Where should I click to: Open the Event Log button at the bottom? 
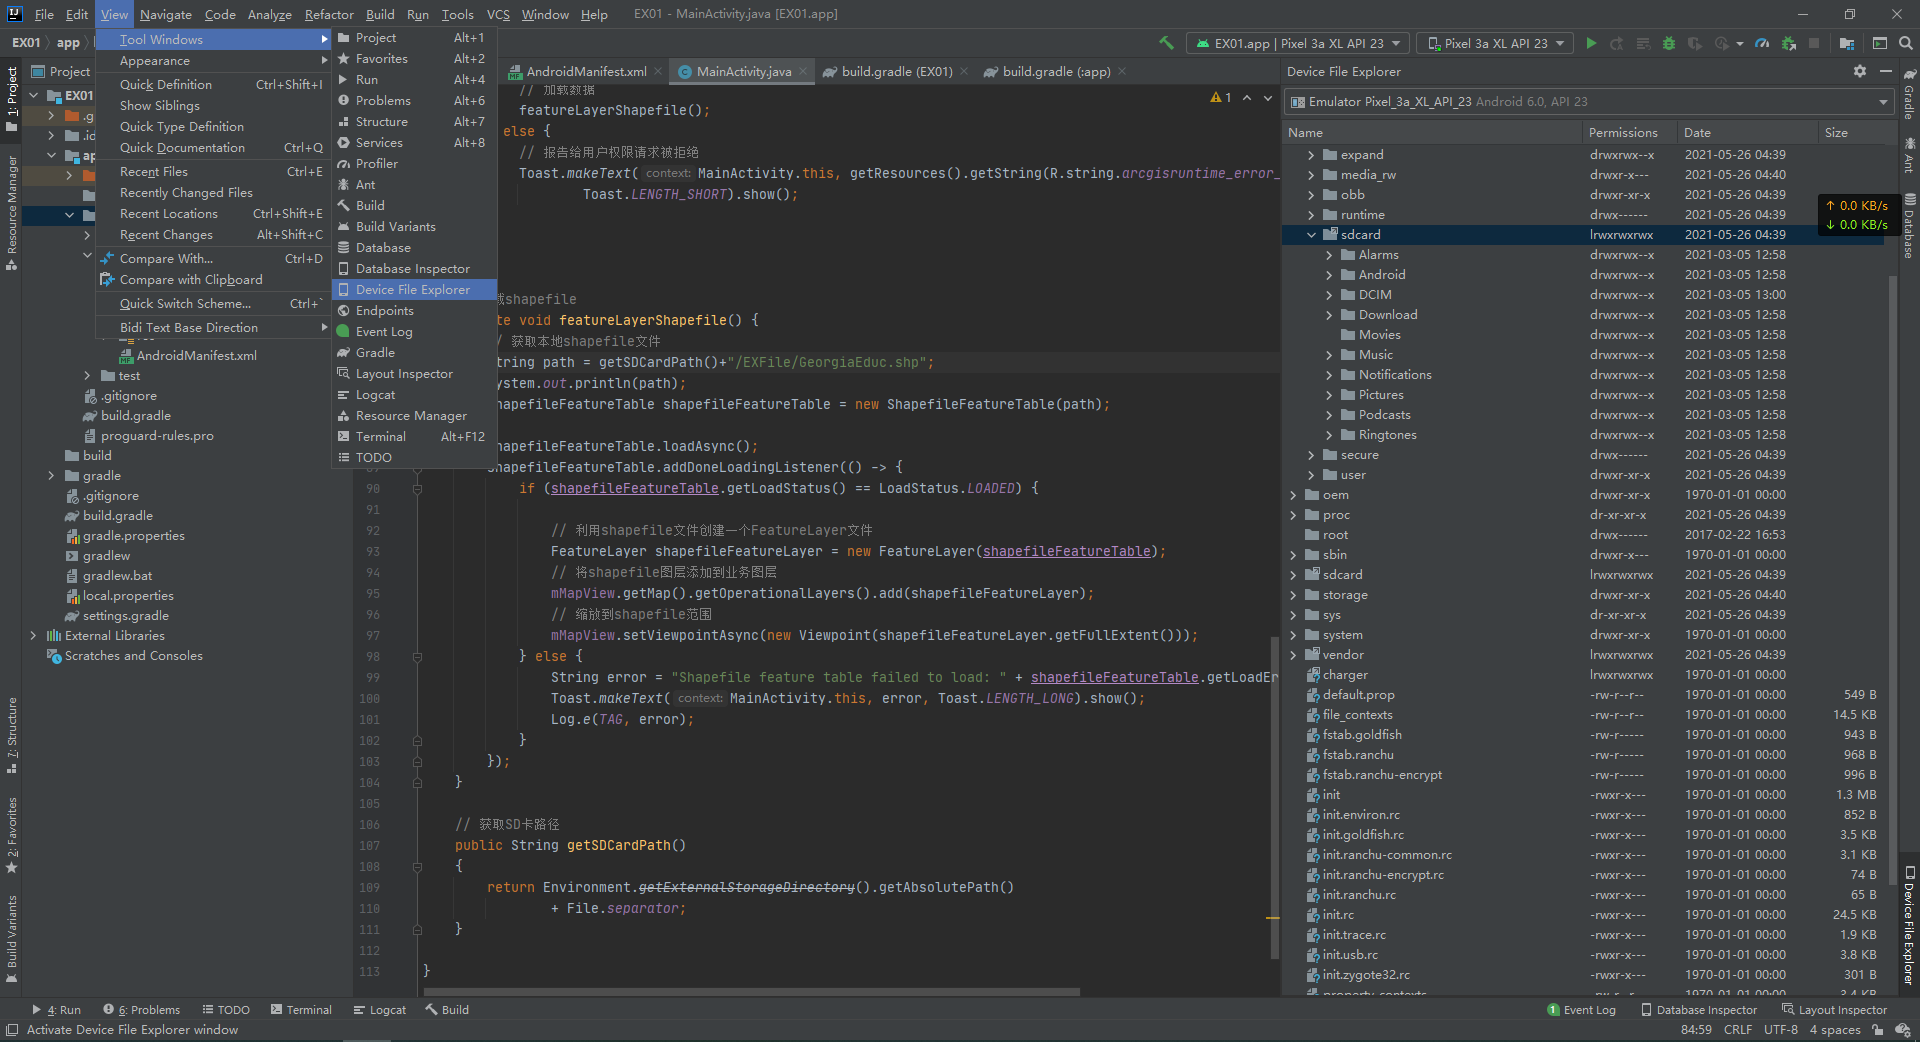click(1581, 1010)
